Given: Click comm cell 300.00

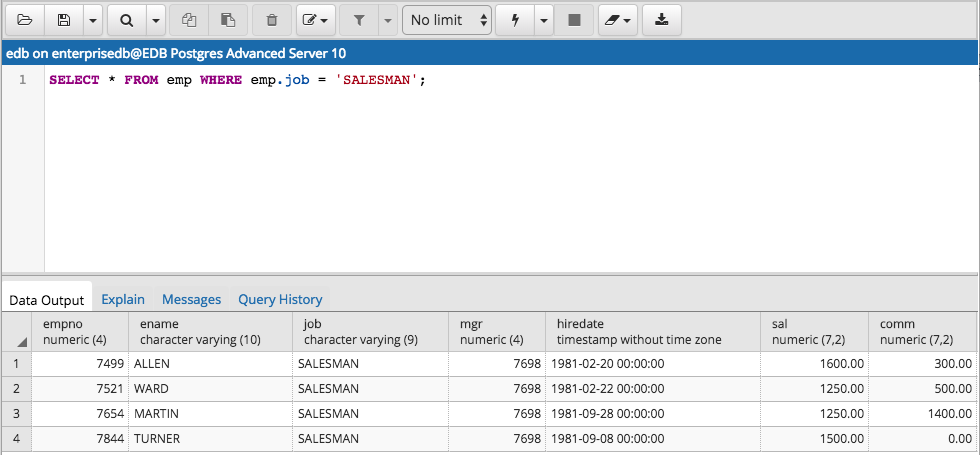Looking at the screenshot, I should click(x=924, y=364).
